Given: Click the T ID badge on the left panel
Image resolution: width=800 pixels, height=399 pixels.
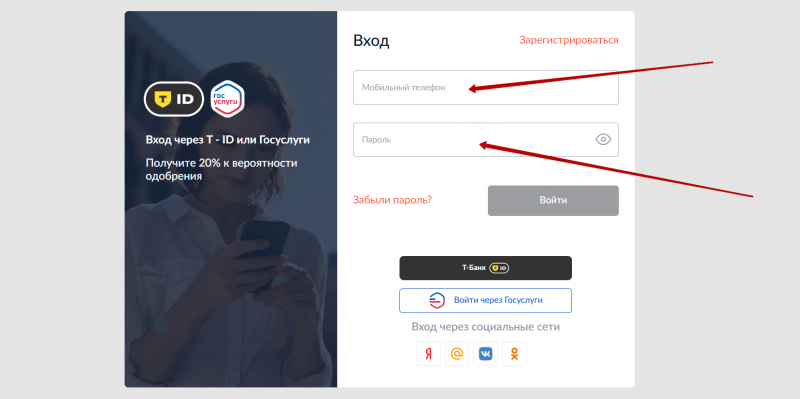Looking at the screenshot, I should [174, 99].
